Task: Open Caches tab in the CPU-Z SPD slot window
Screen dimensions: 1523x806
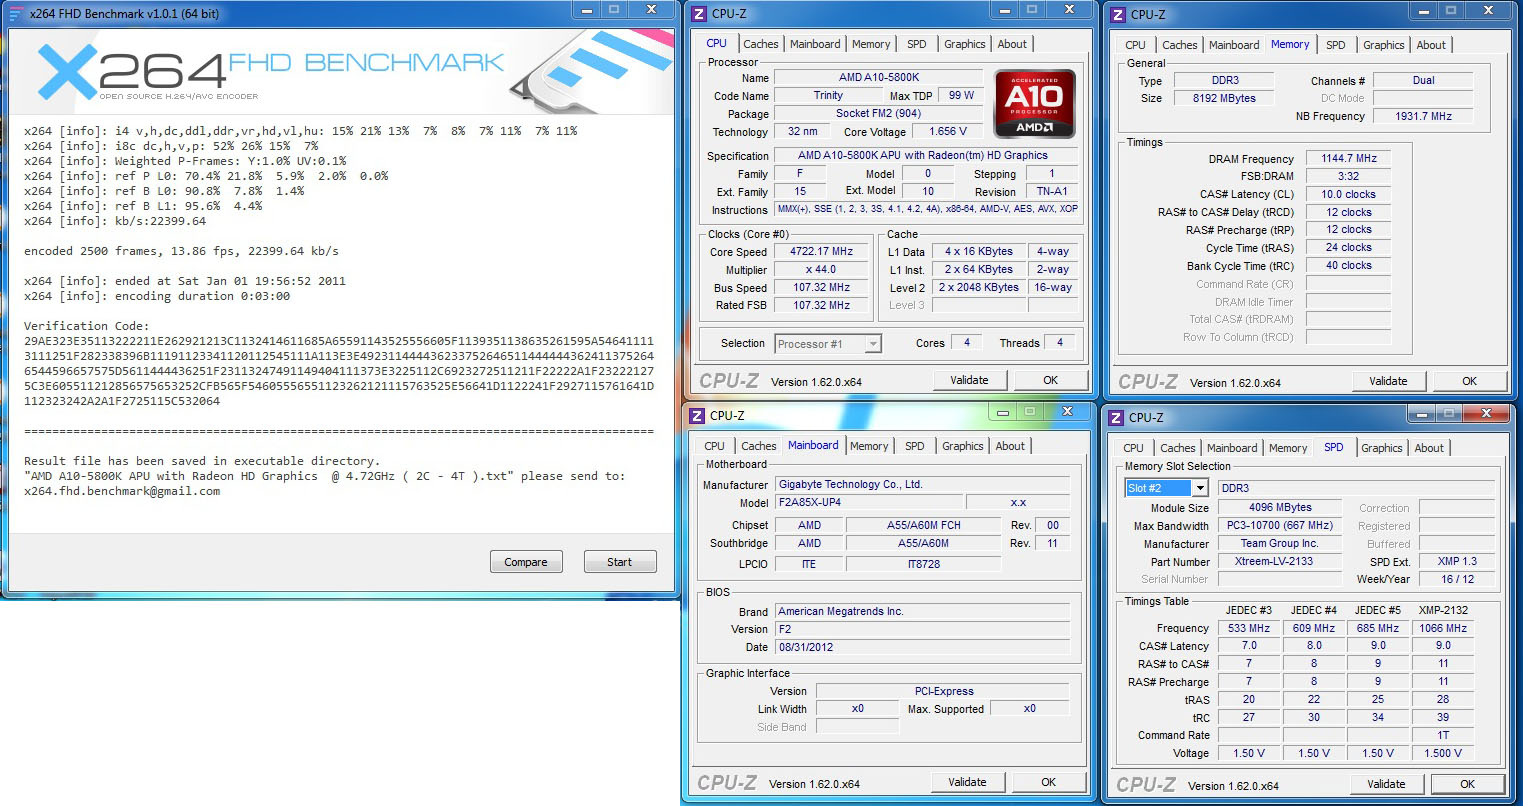Action: coord(1177,448)
